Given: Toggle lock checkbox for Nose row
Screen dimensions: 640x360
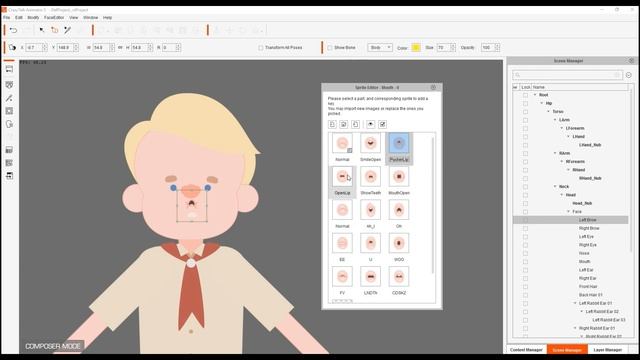Looking at the screenshot, I should (525, 253).
